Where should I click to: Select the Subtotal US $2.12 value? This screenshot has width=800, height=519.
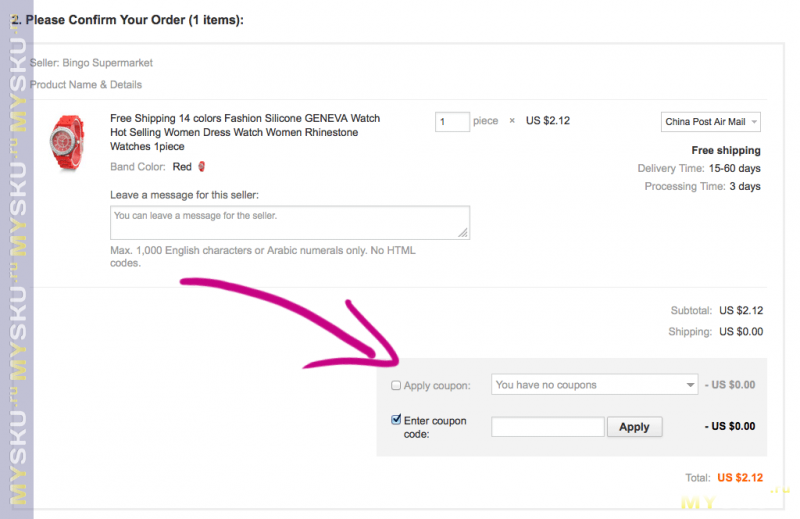pyautogui.click(x=741, y=311)
